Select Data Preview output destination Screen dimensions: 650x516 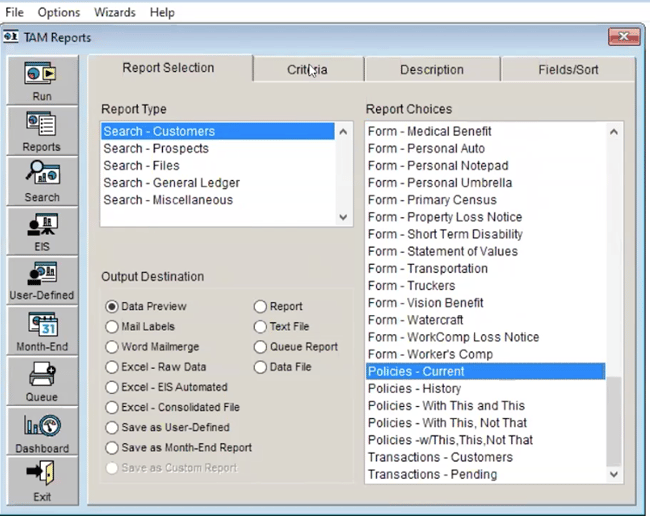pos(146,306)
